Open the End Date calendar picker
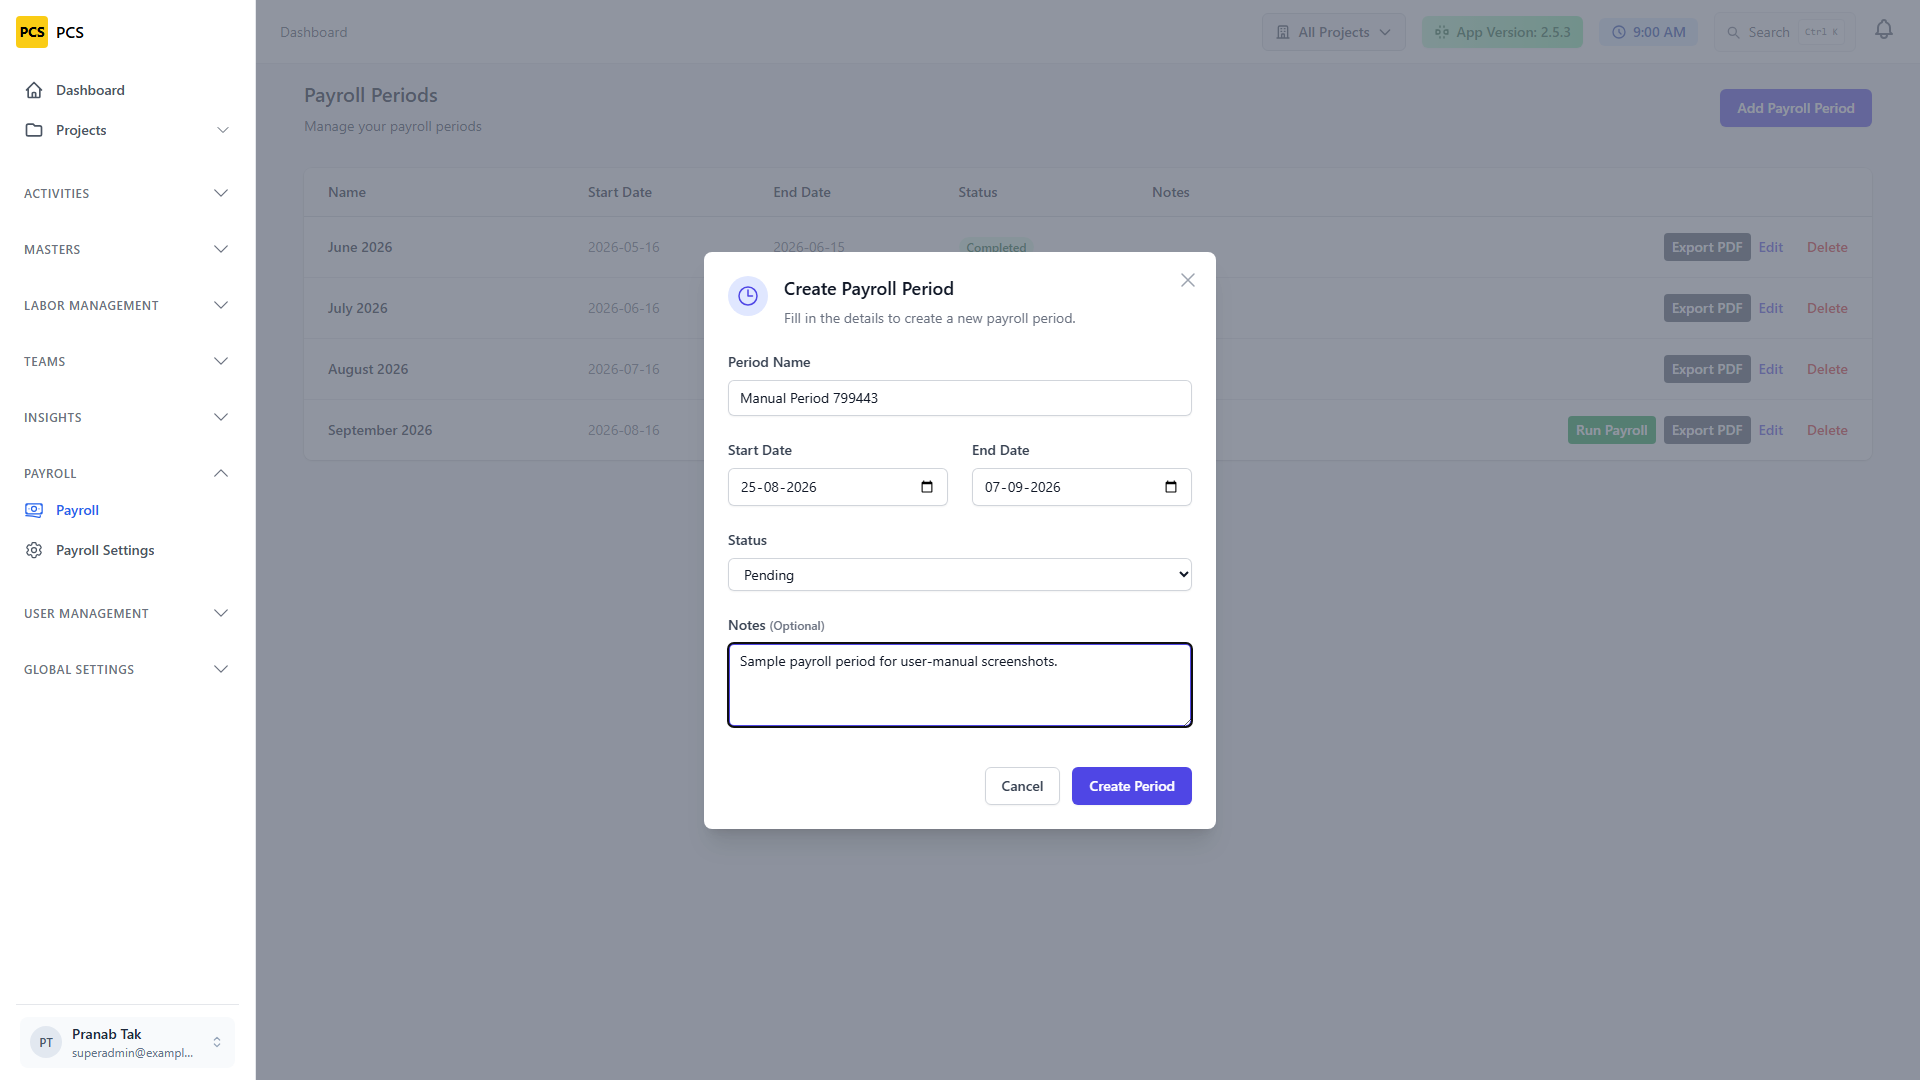Image resolution: width=1920 pixels, height=1080 pixels. [x=1171, y=487]
